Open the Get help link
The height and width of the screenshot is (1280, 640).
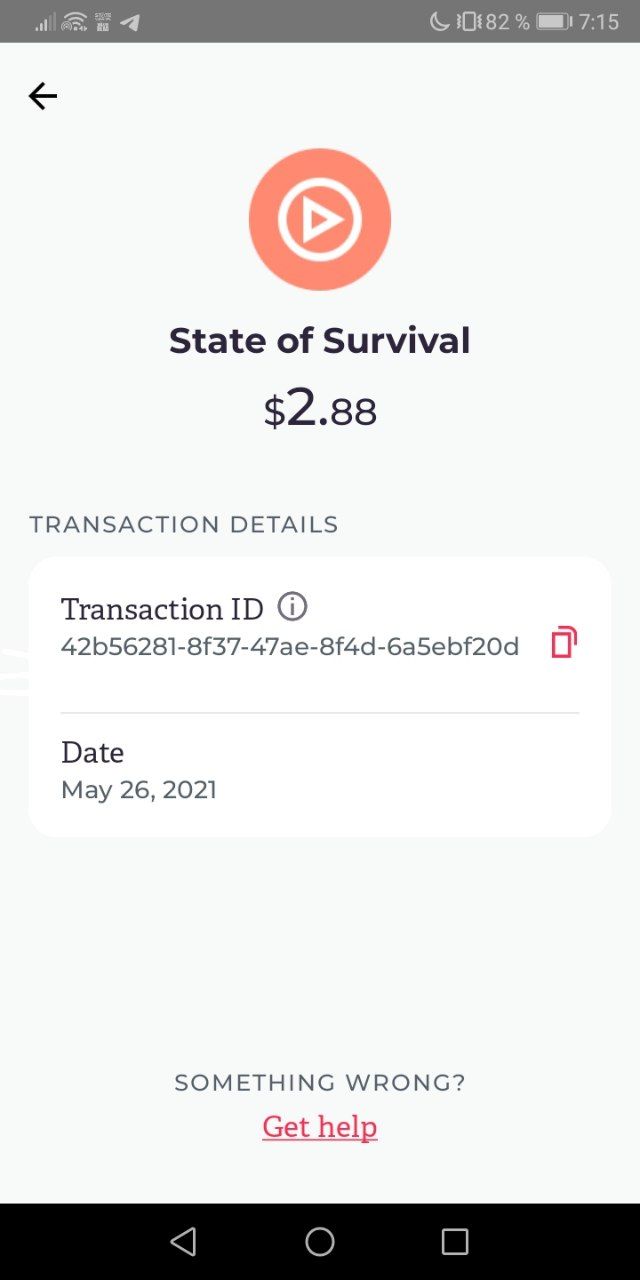(x=320, y=1127)
